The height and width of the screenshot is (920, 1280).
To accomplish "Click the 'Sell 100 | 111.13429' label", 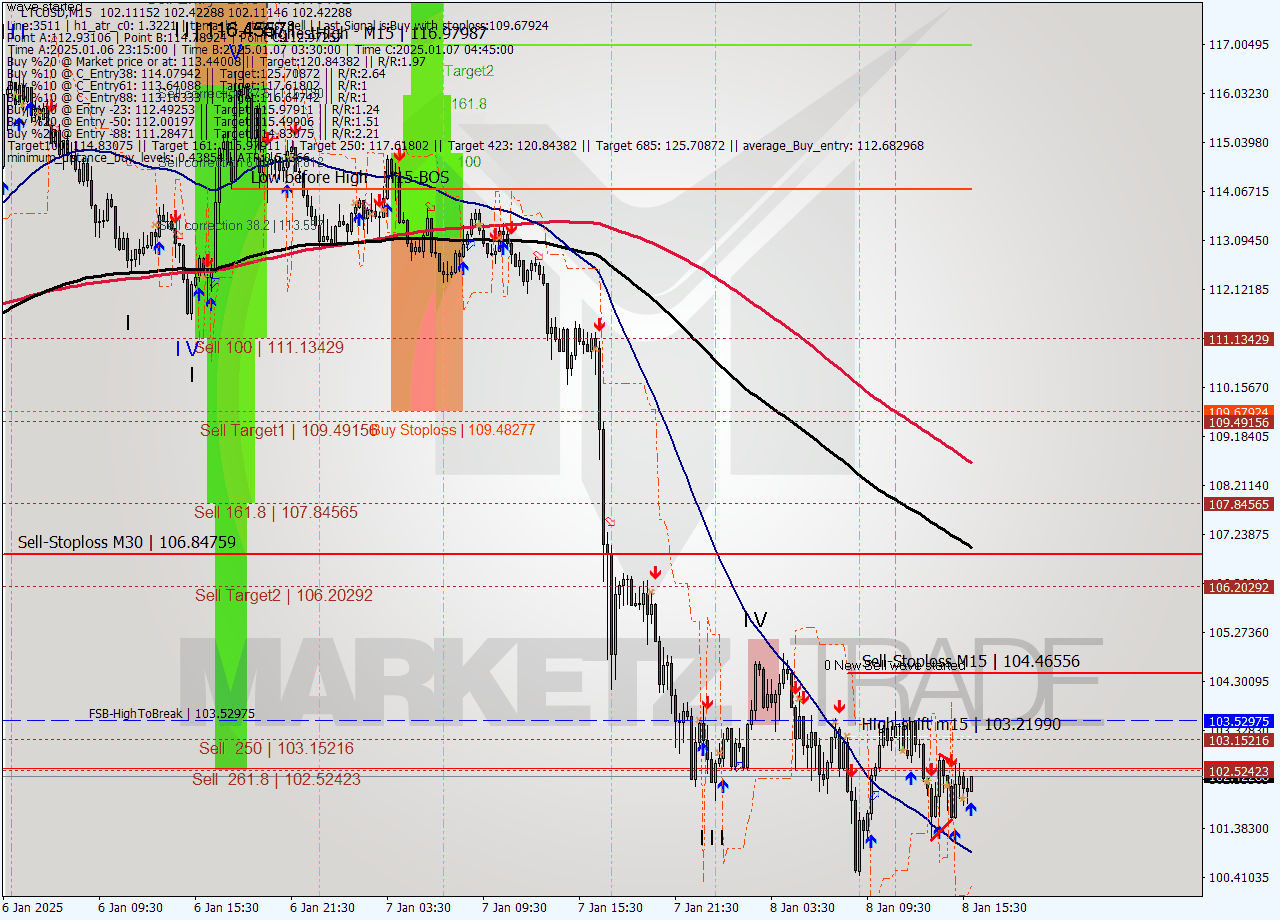I will click(x=269, y=347).
